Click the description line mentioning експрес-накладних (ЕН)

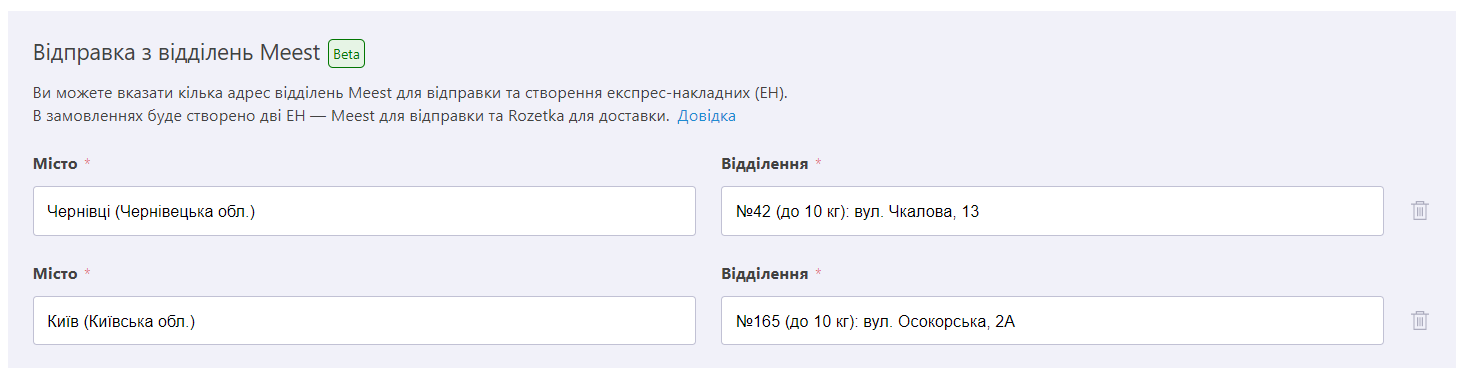411,93
